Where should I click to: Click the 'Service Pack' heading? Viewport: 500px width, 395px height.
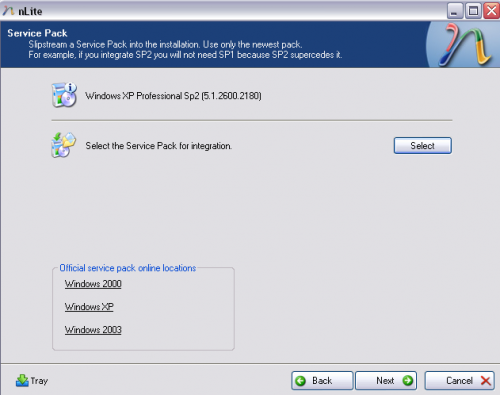[x=37, y=33]
